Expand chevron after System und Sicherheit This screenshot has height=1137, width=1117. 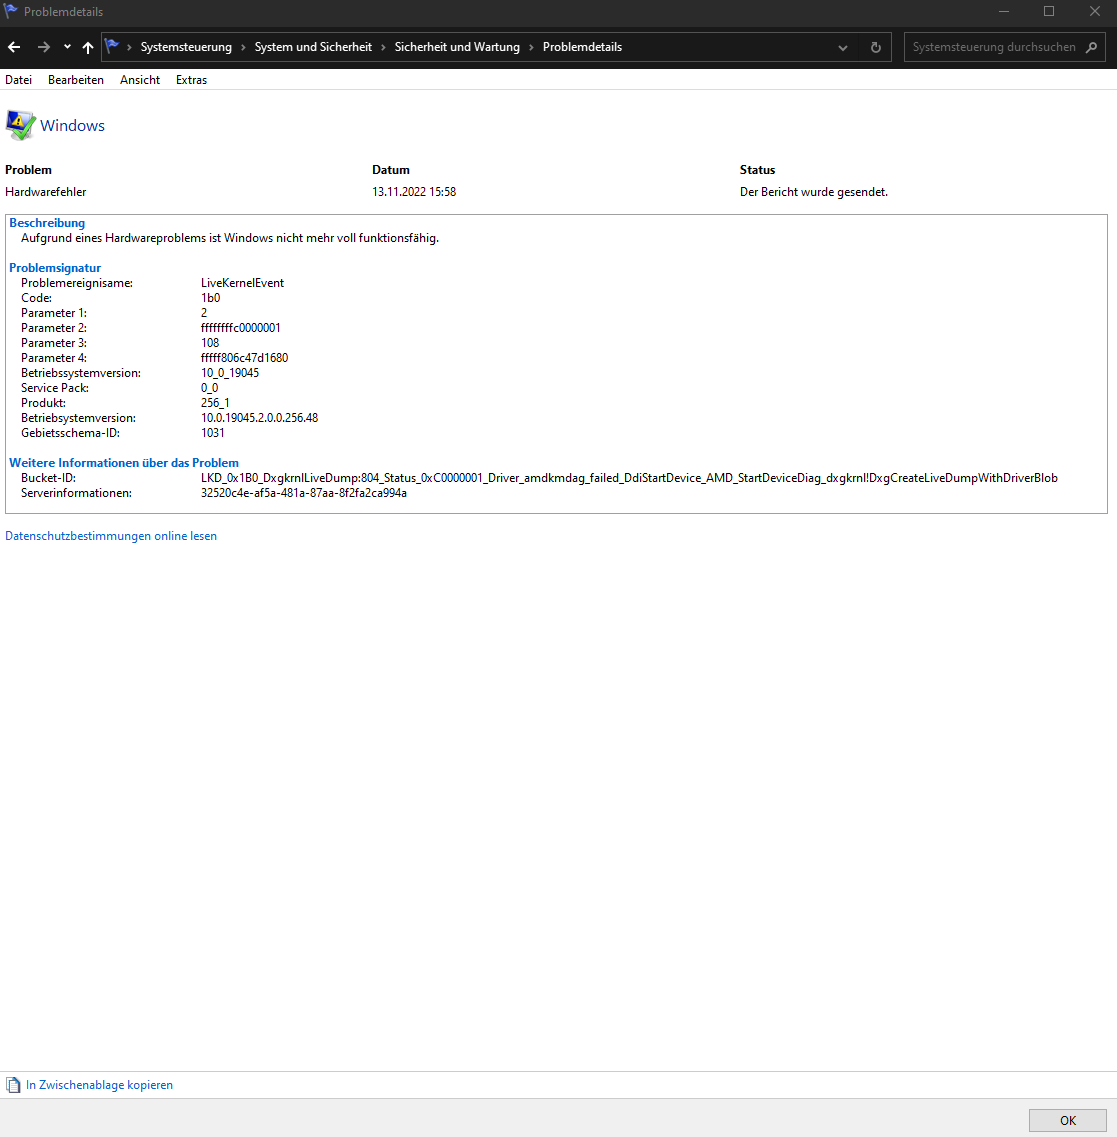click(x=383, y=47)
